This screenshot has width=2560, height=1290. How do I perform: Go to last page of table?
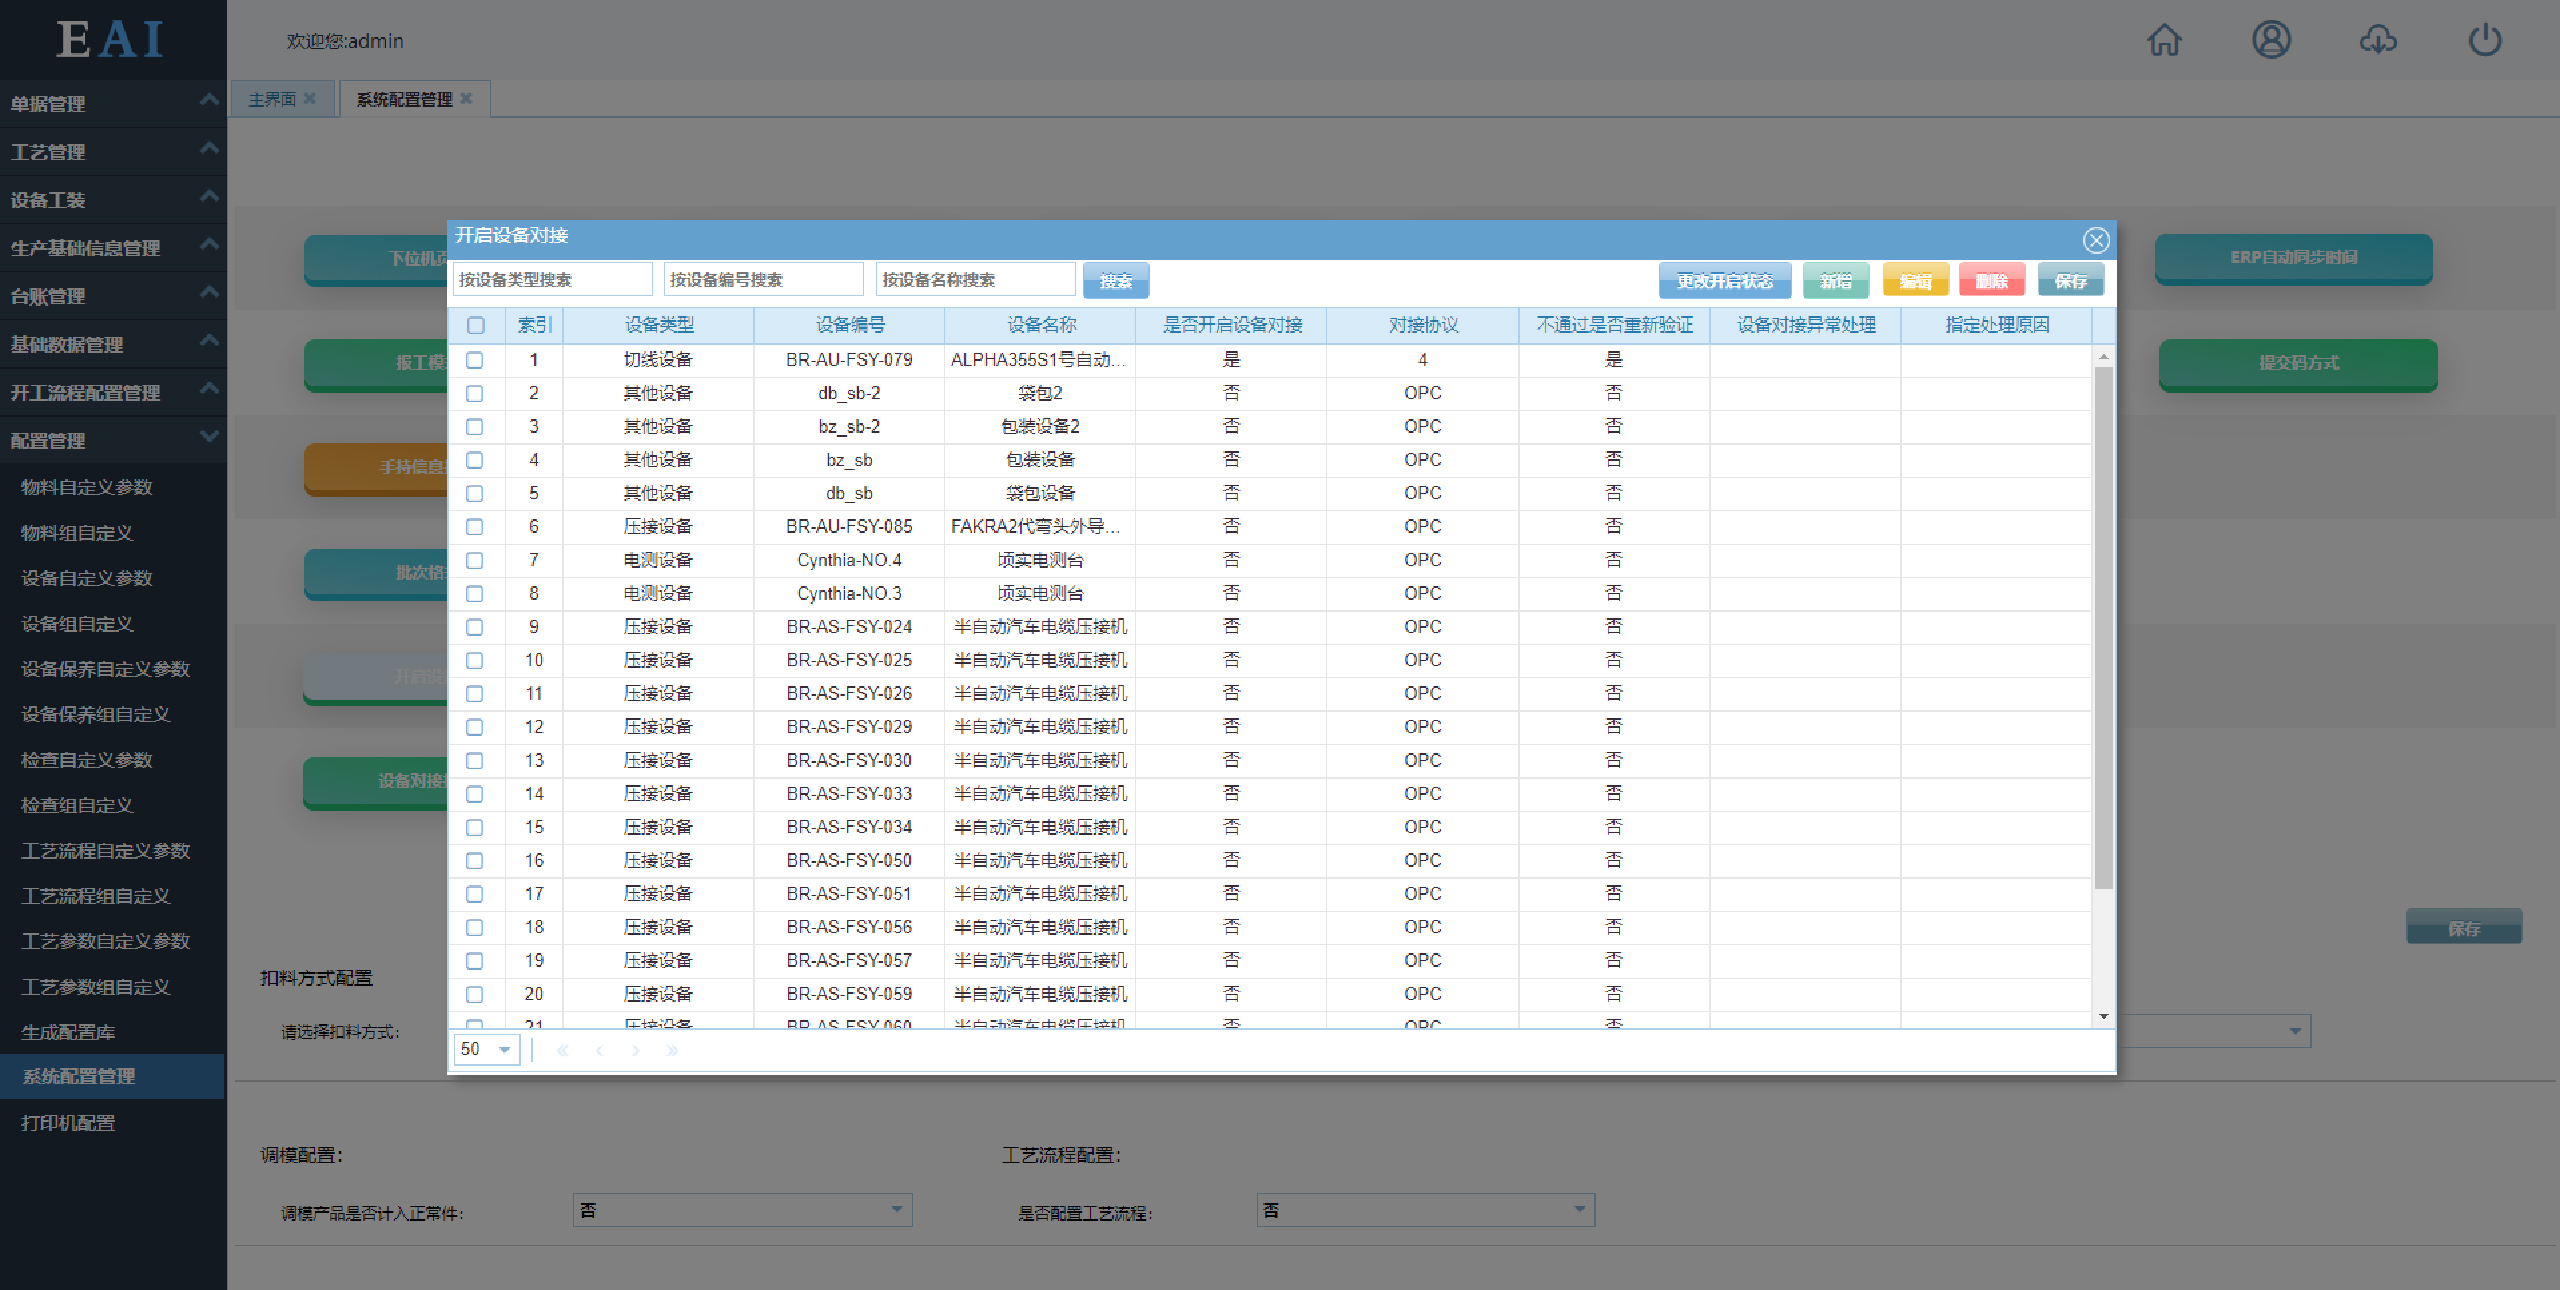672,1050
